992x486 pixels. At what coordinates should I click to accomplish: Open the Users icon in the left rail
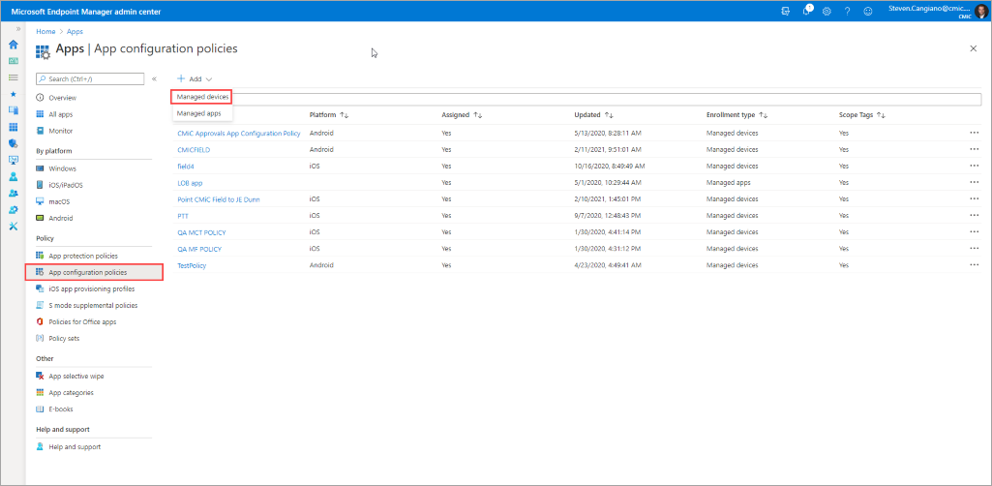coord(13,177)
